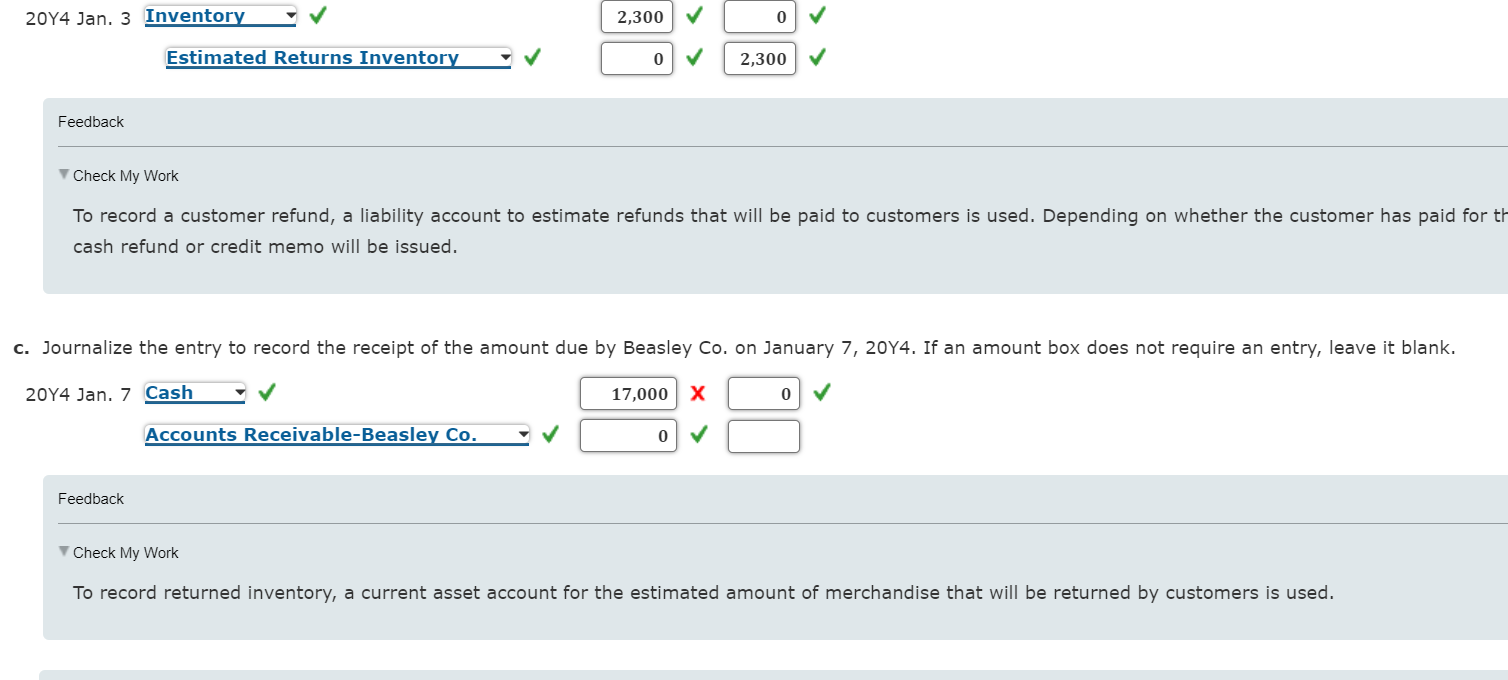Click the zero credit box in the Cash row
This screenshot has width=1508, height=680.
763,393
